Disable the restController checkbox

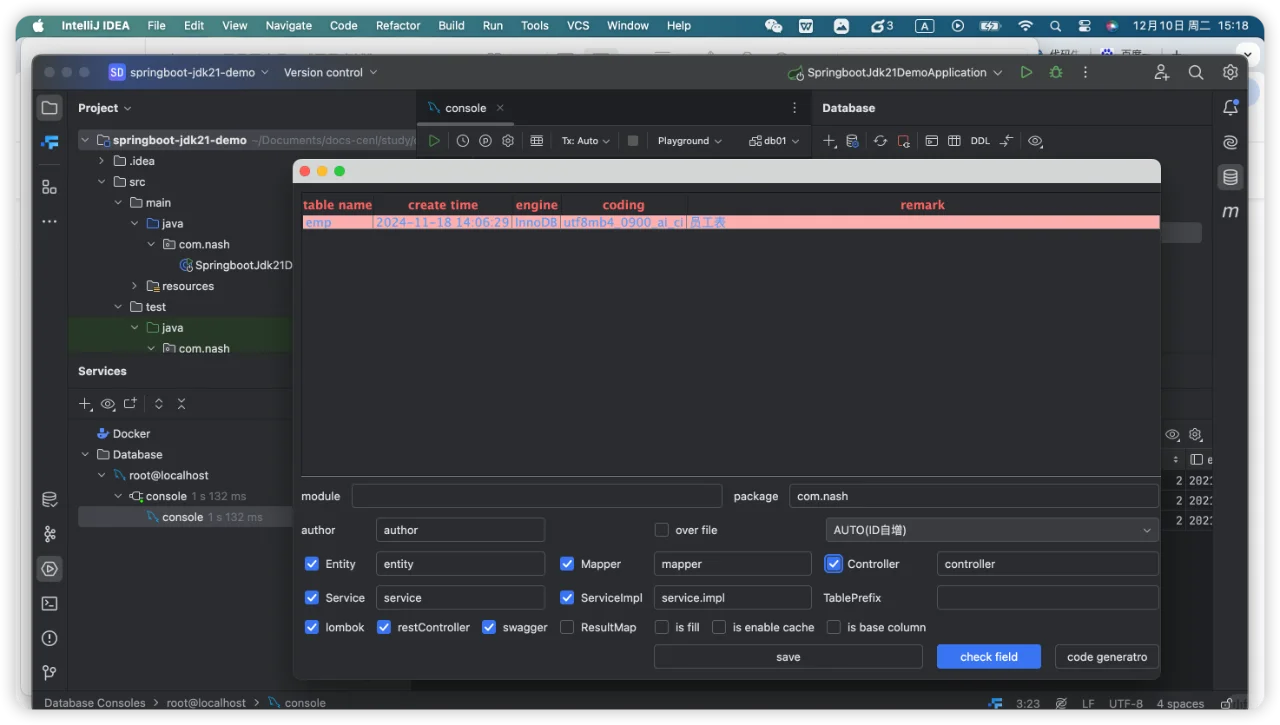click(384, 627)
